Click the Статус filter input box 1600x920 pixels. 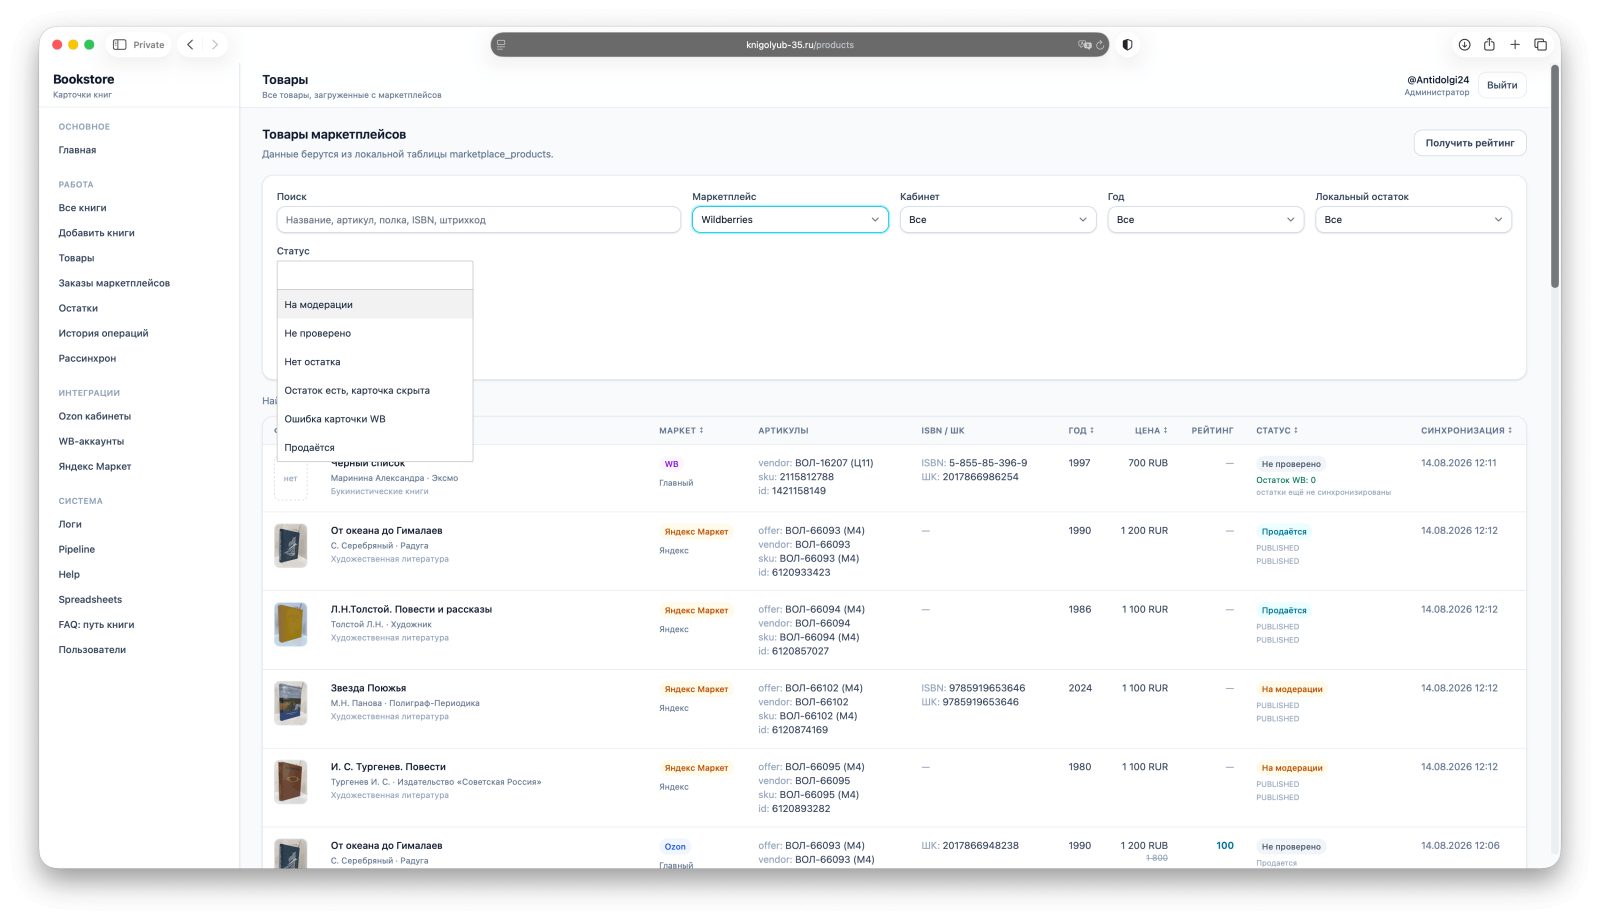(375, 275)
